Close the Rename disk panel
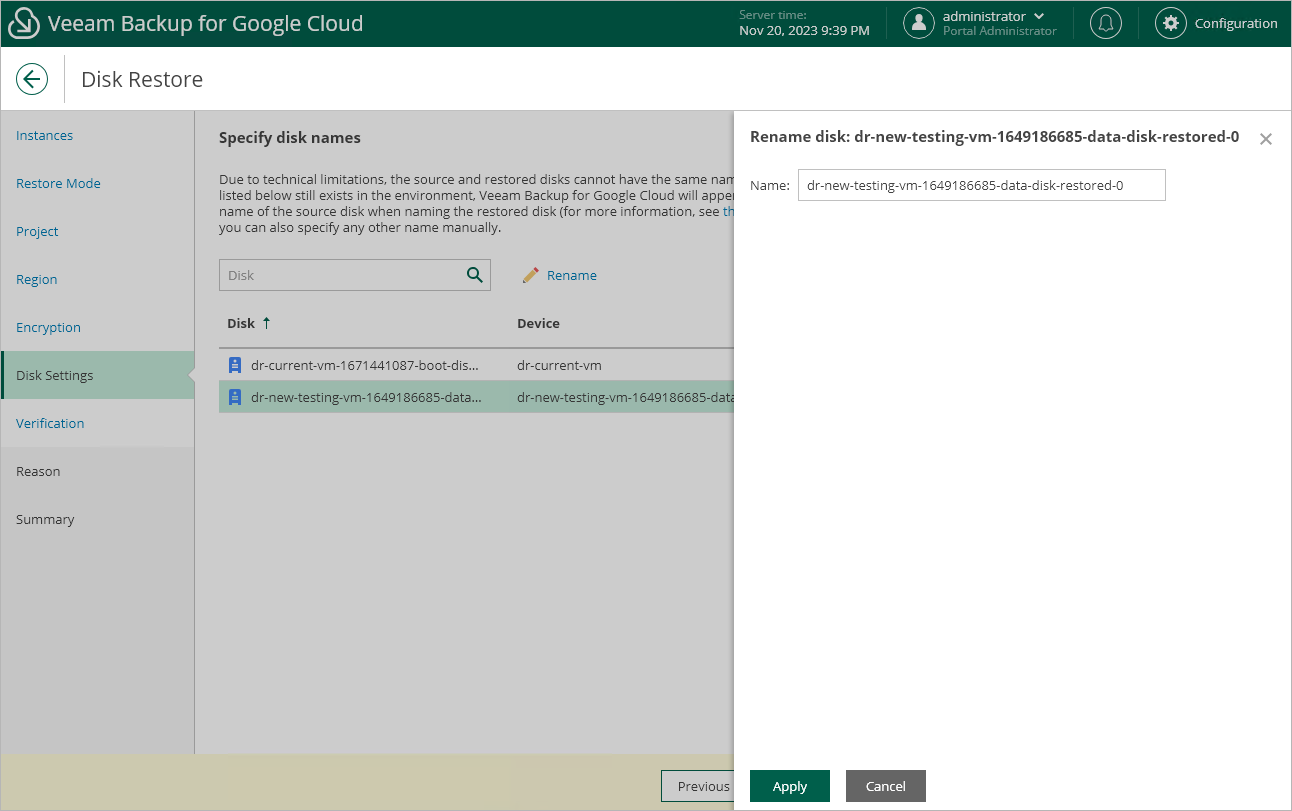1292x811 pixels. pos(1266,139)
